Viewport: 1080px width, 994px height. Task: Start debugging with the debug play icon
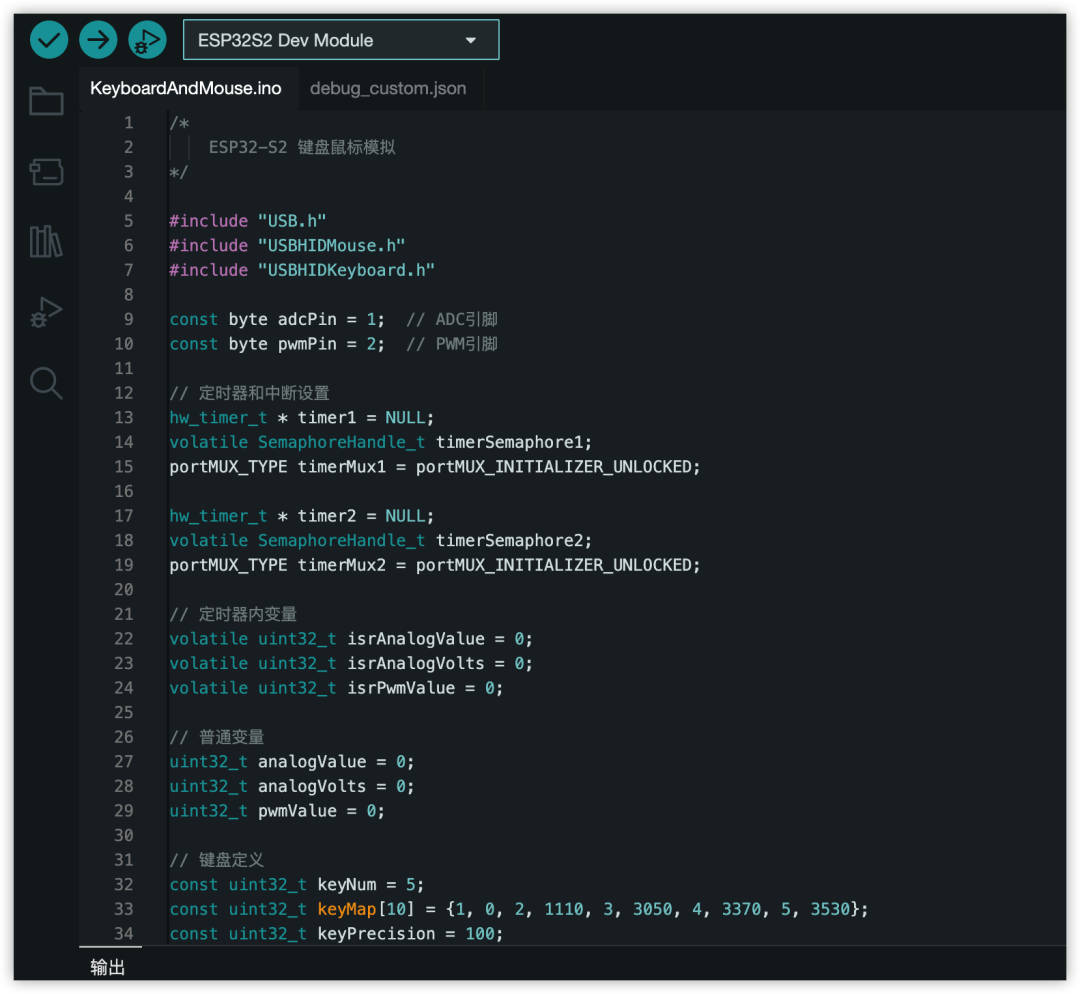click(147, 40)
